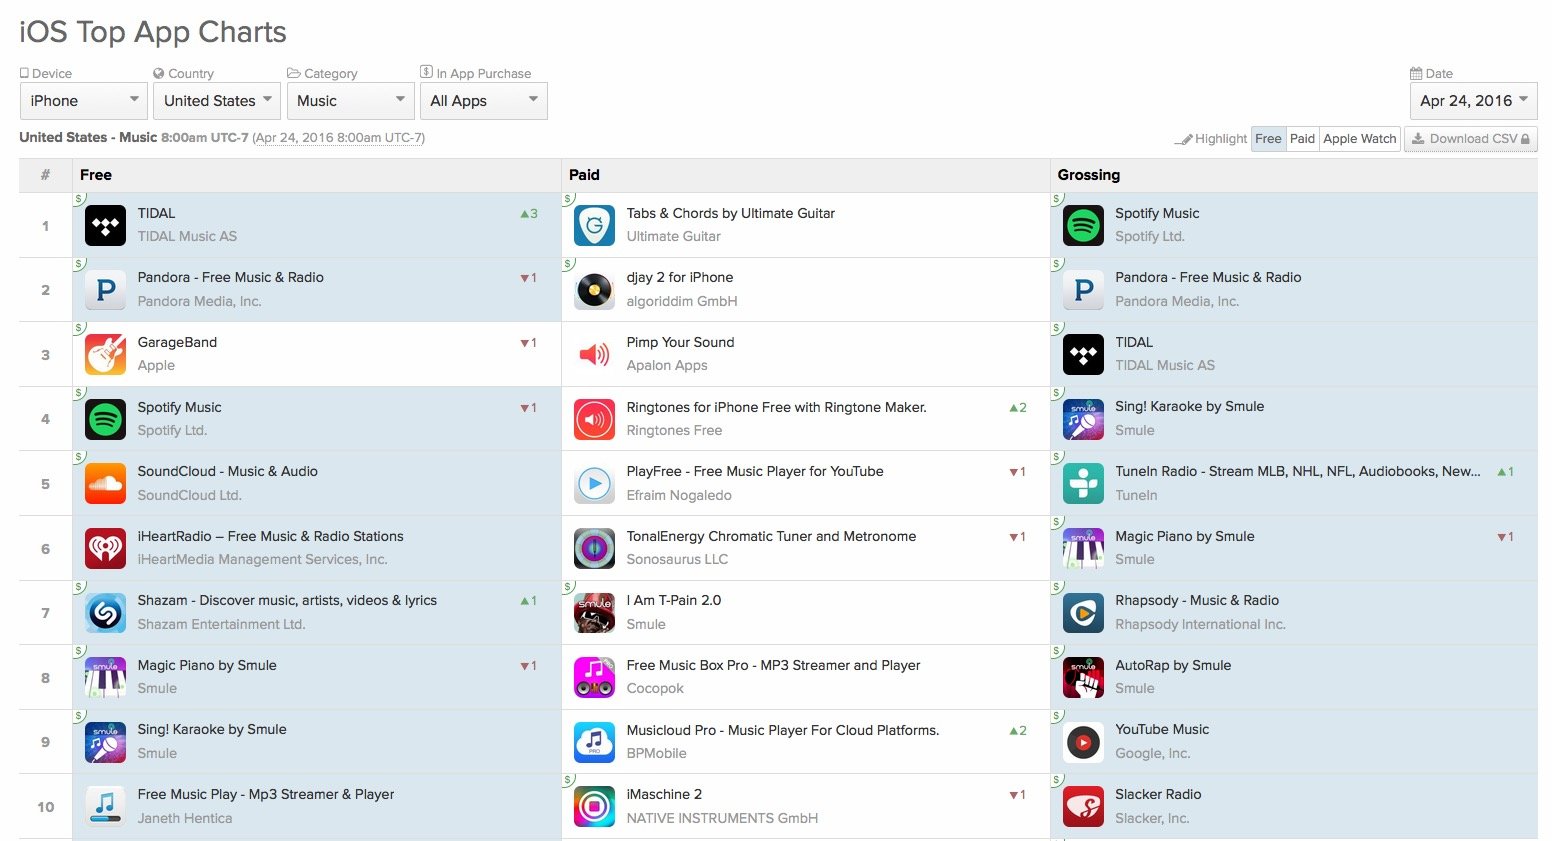Open Shazam Entertainment Ltd. publisher link
Image resolution: width=1552 pixels, height=841 pixels.
coord(221,624)
